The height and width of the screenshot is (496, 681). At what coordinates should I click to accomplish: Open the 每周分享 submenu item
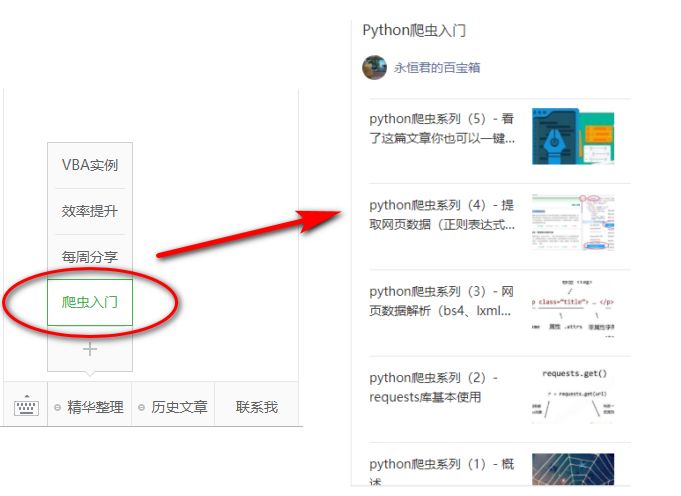(90, 257)
